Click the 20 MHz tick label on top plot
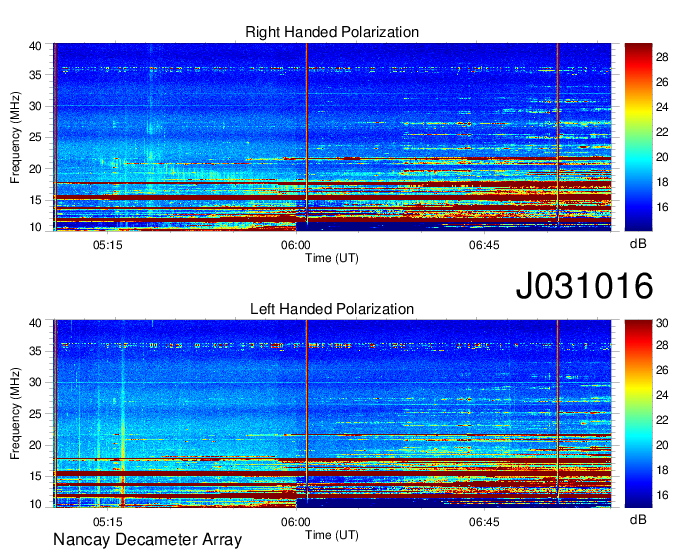 [x=35, y=169]
